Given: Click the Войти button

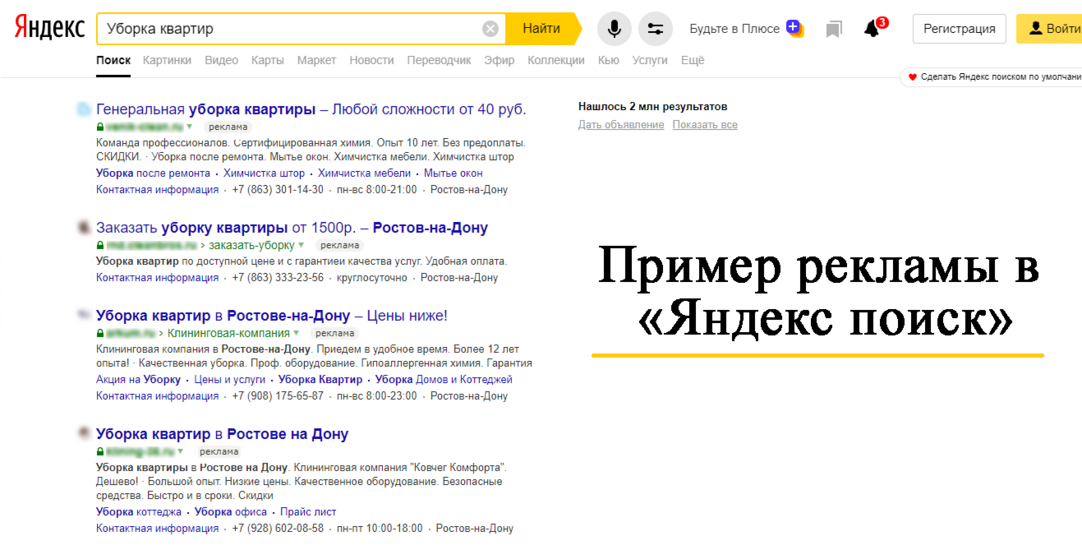Looking at the screenshot, I should 1050,29.
